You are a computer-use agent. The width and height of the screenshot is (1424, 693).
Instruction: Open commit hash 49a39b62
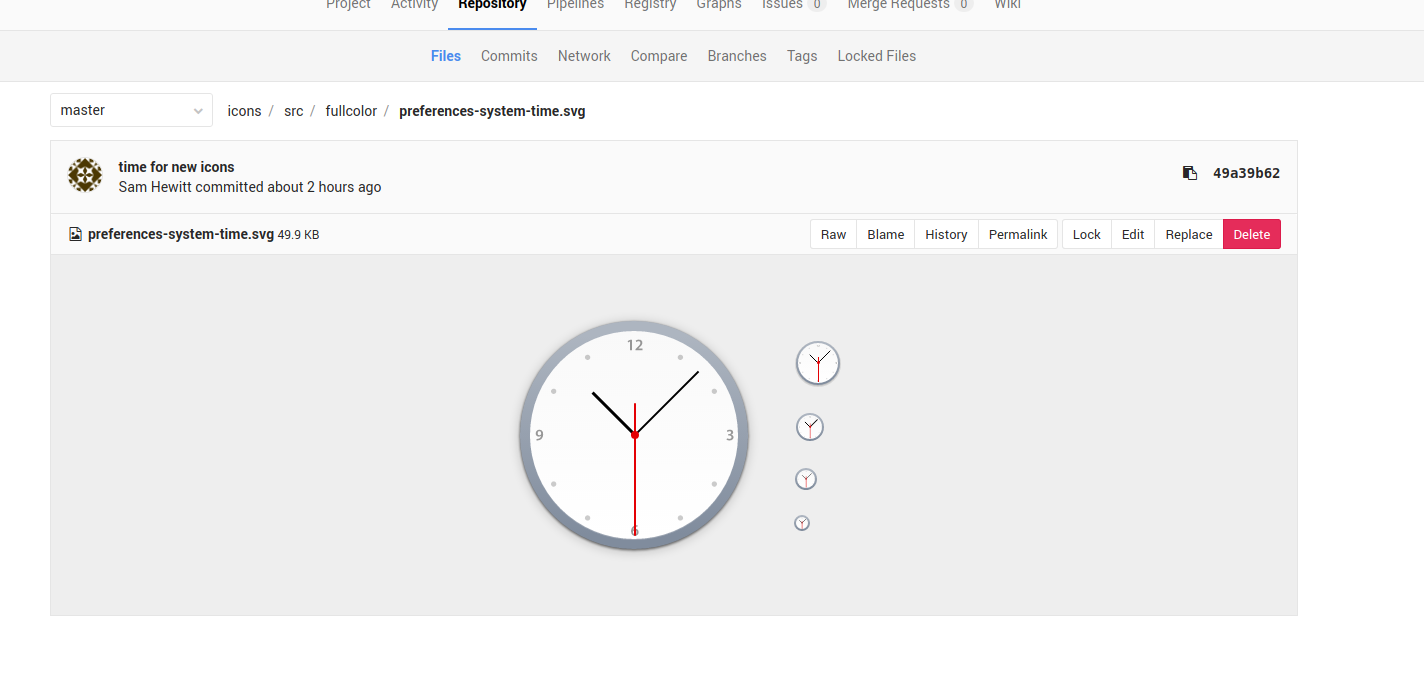[x=1246, y=173]
